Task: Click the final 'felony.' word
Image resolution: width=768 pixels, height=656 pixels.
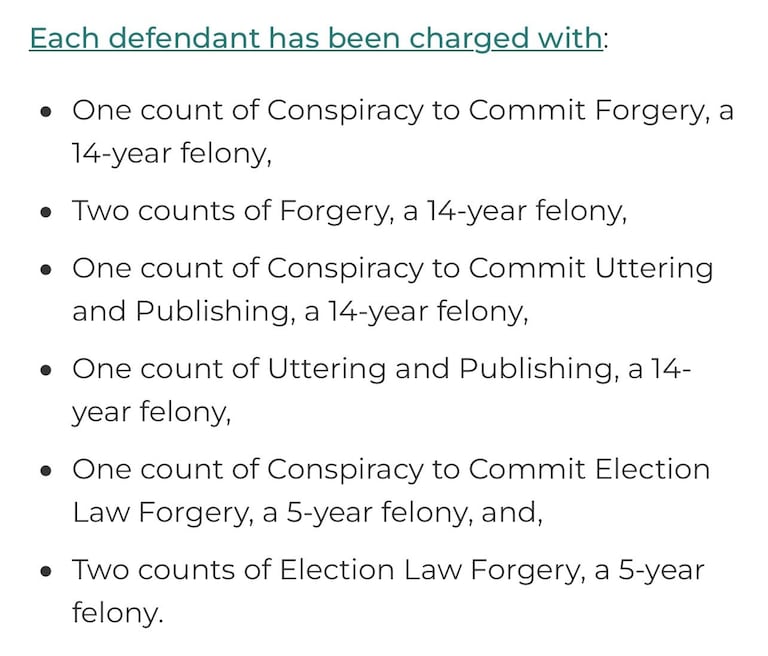Action: pos(116,612)
